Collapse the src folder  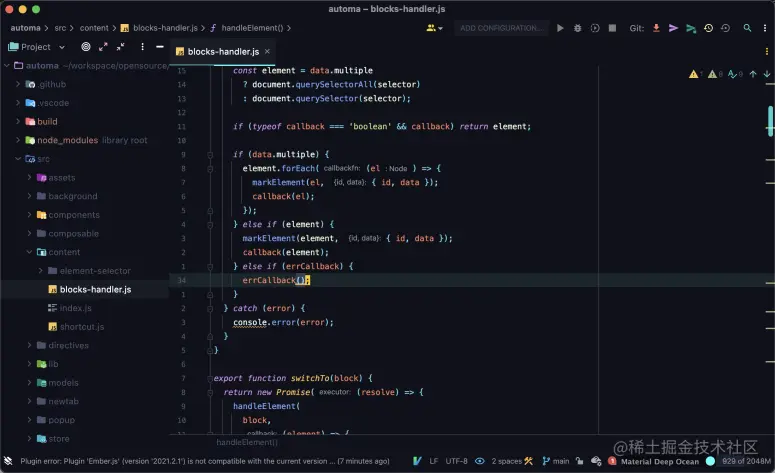click(18, 159)
